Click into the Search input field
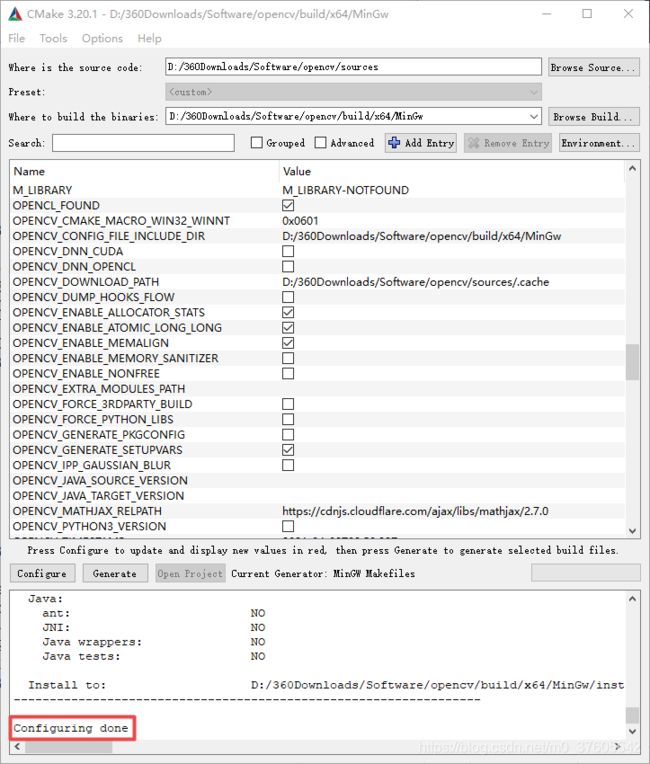 coord(143,143)
